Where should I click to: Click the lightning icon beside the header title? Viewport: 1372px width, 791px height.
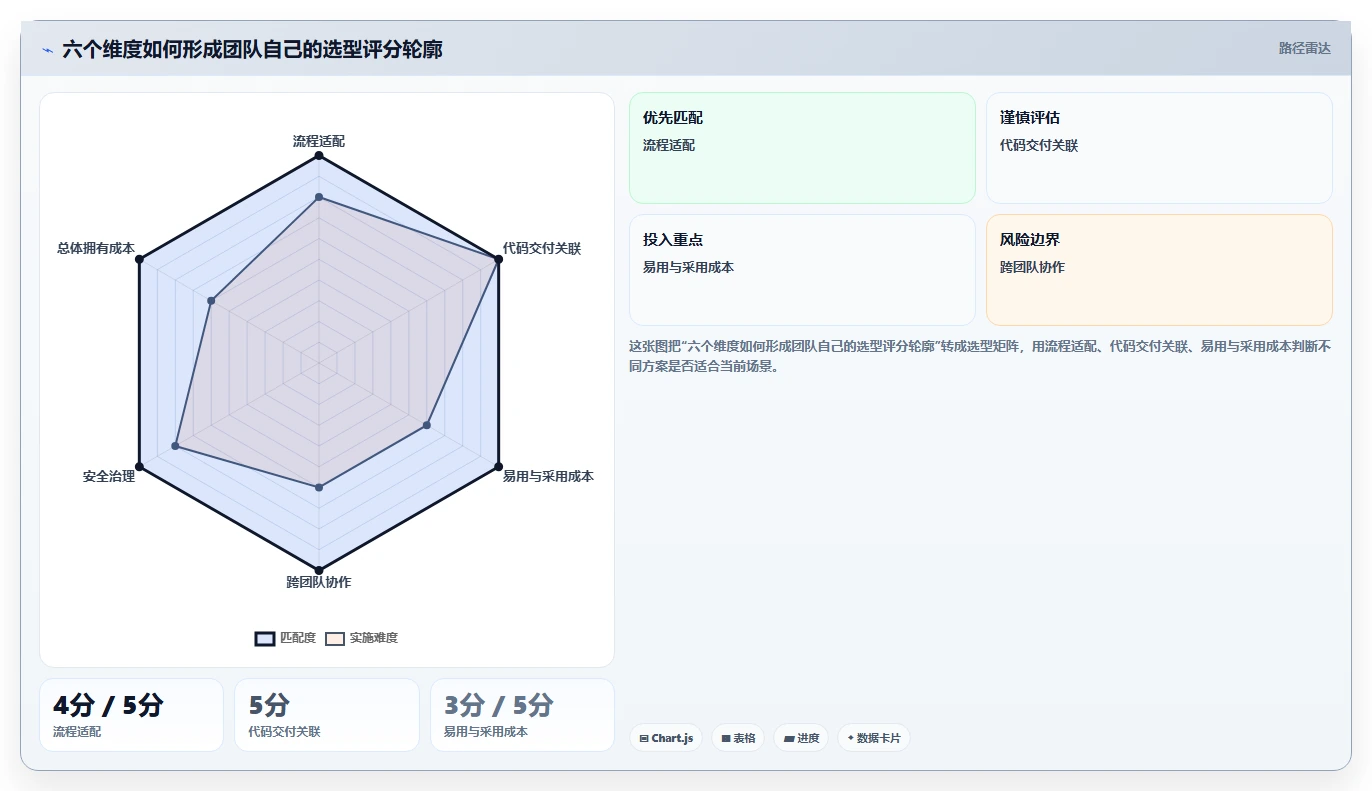point(47,49)
